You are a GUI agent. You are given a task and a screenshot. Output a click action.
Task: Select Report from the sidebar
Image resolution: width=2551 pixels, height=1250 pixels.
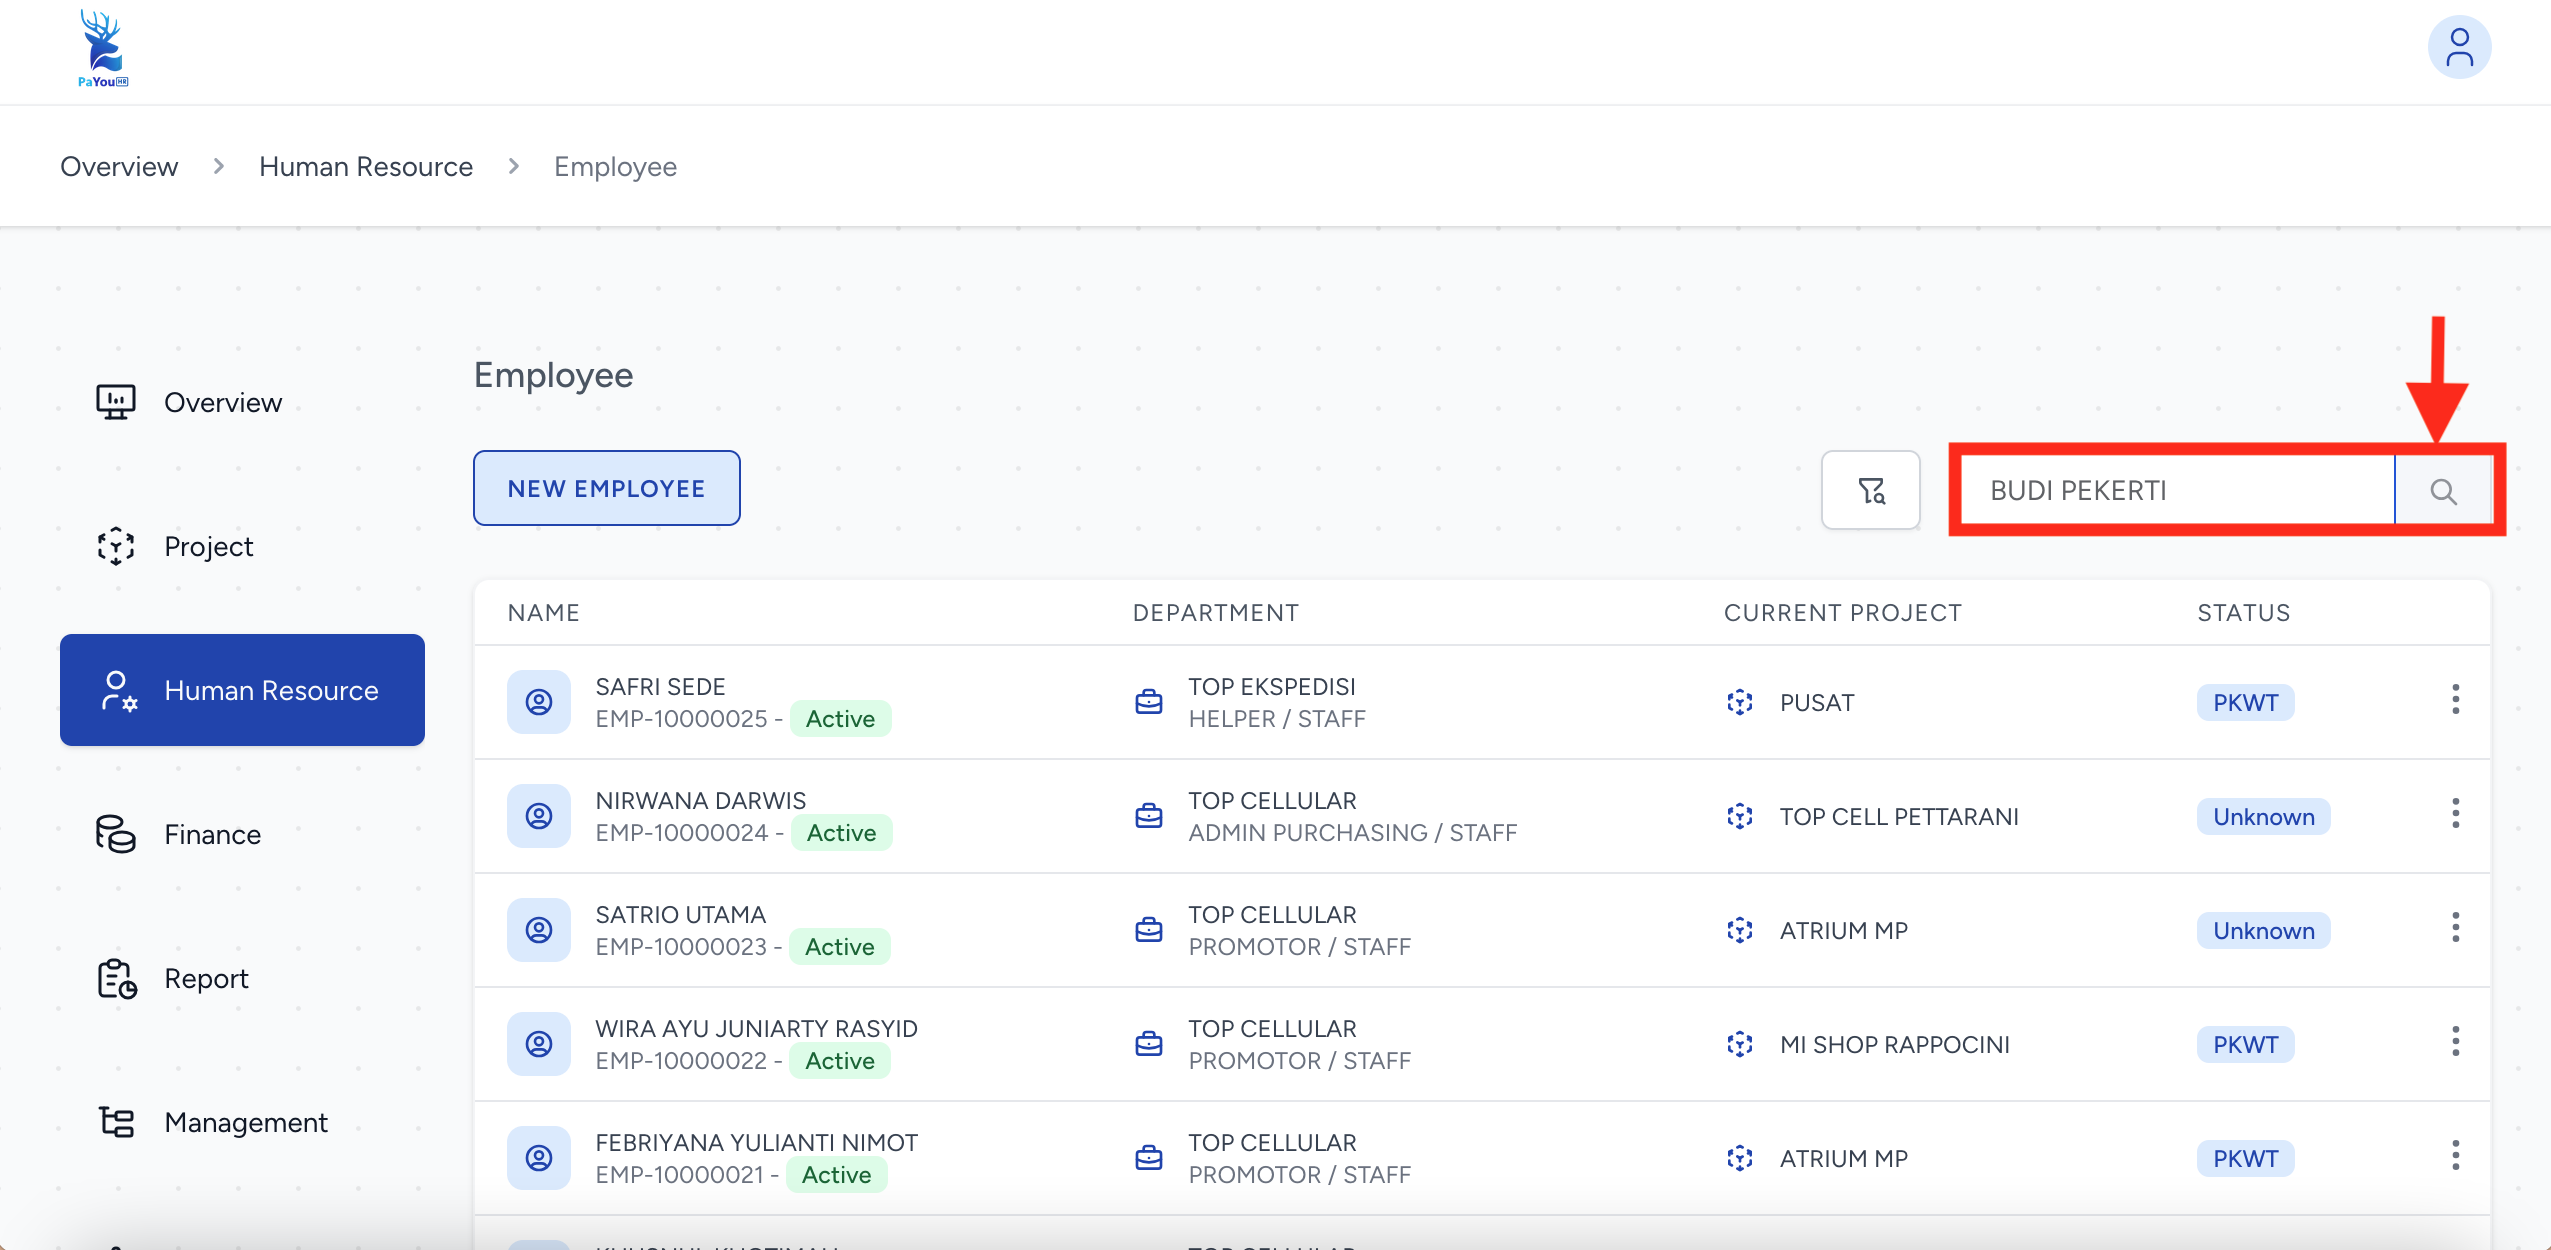click(206, 978)
